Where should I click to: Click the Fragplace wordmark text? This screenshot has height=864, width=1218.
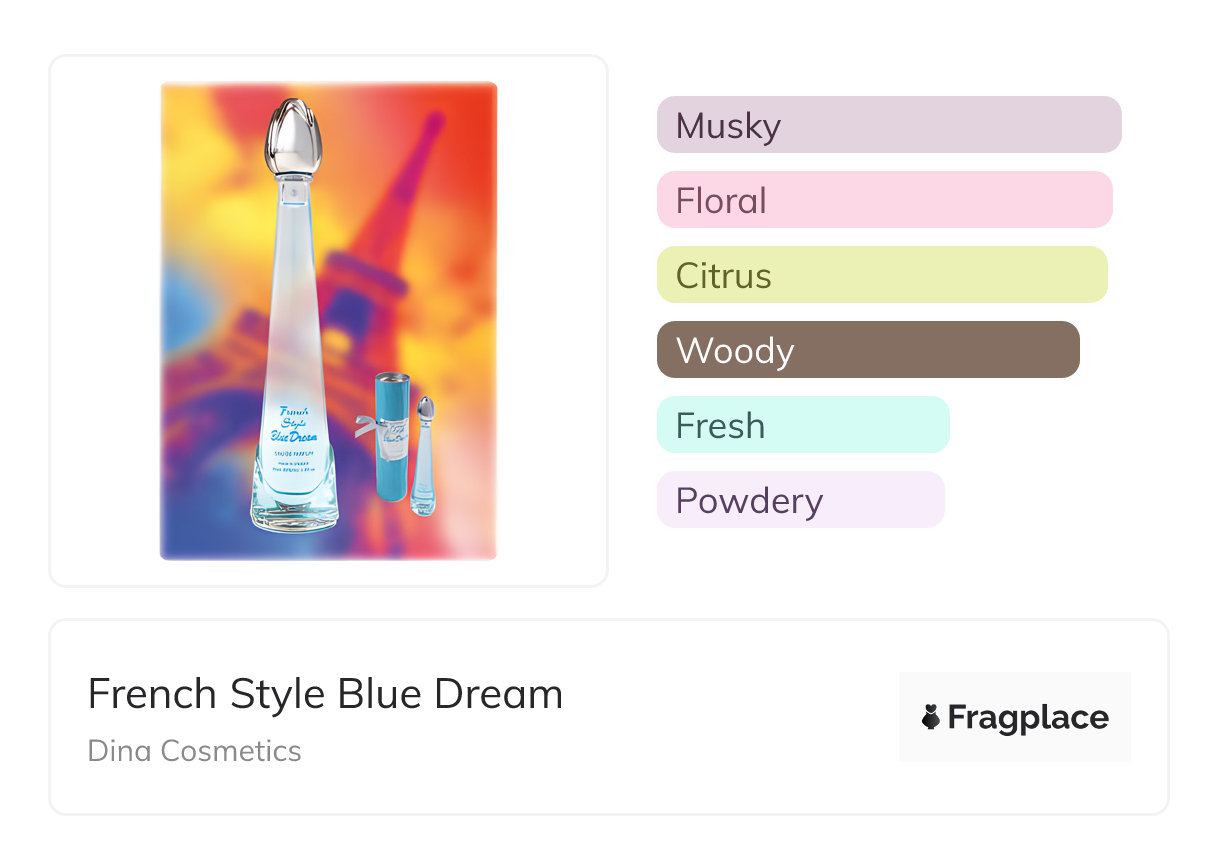[x=1027, y=717]
